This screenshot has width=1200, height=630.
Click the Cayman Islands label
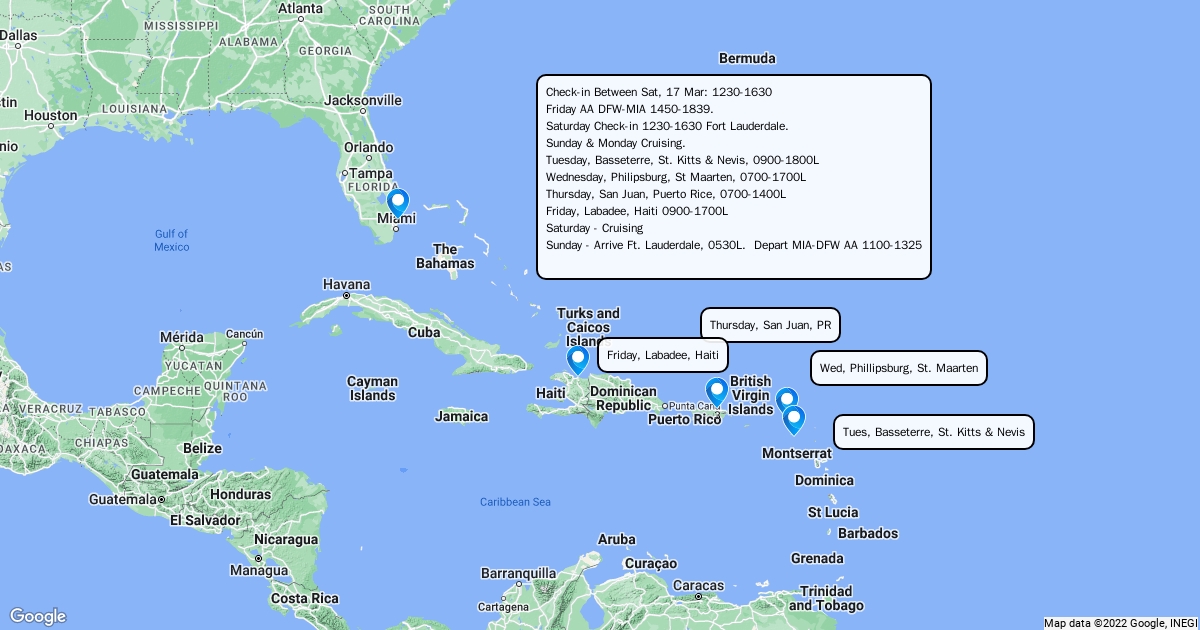372,388
